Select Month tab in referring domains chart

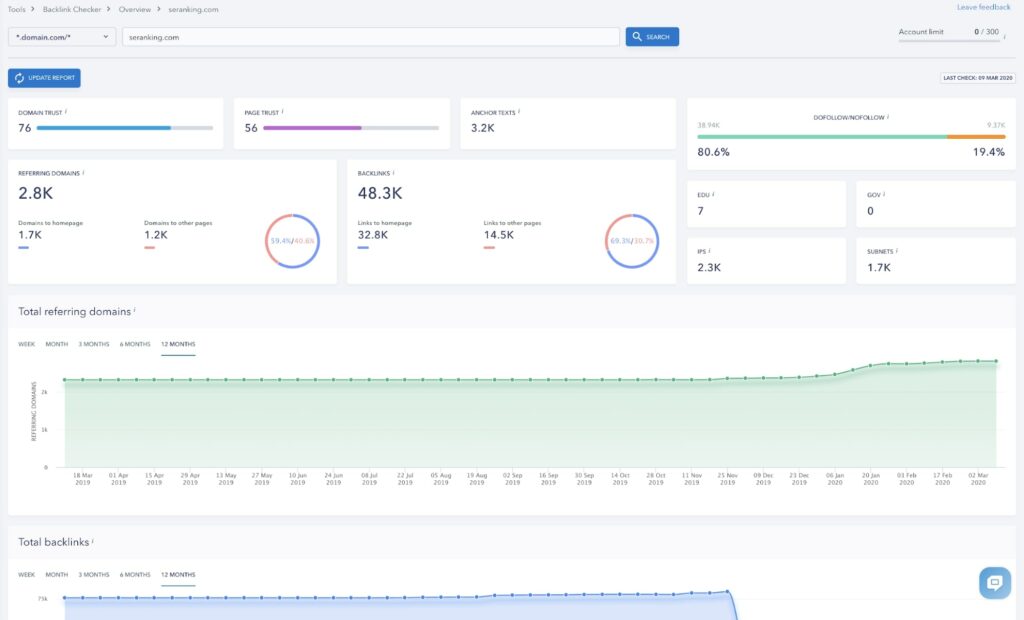57,344
